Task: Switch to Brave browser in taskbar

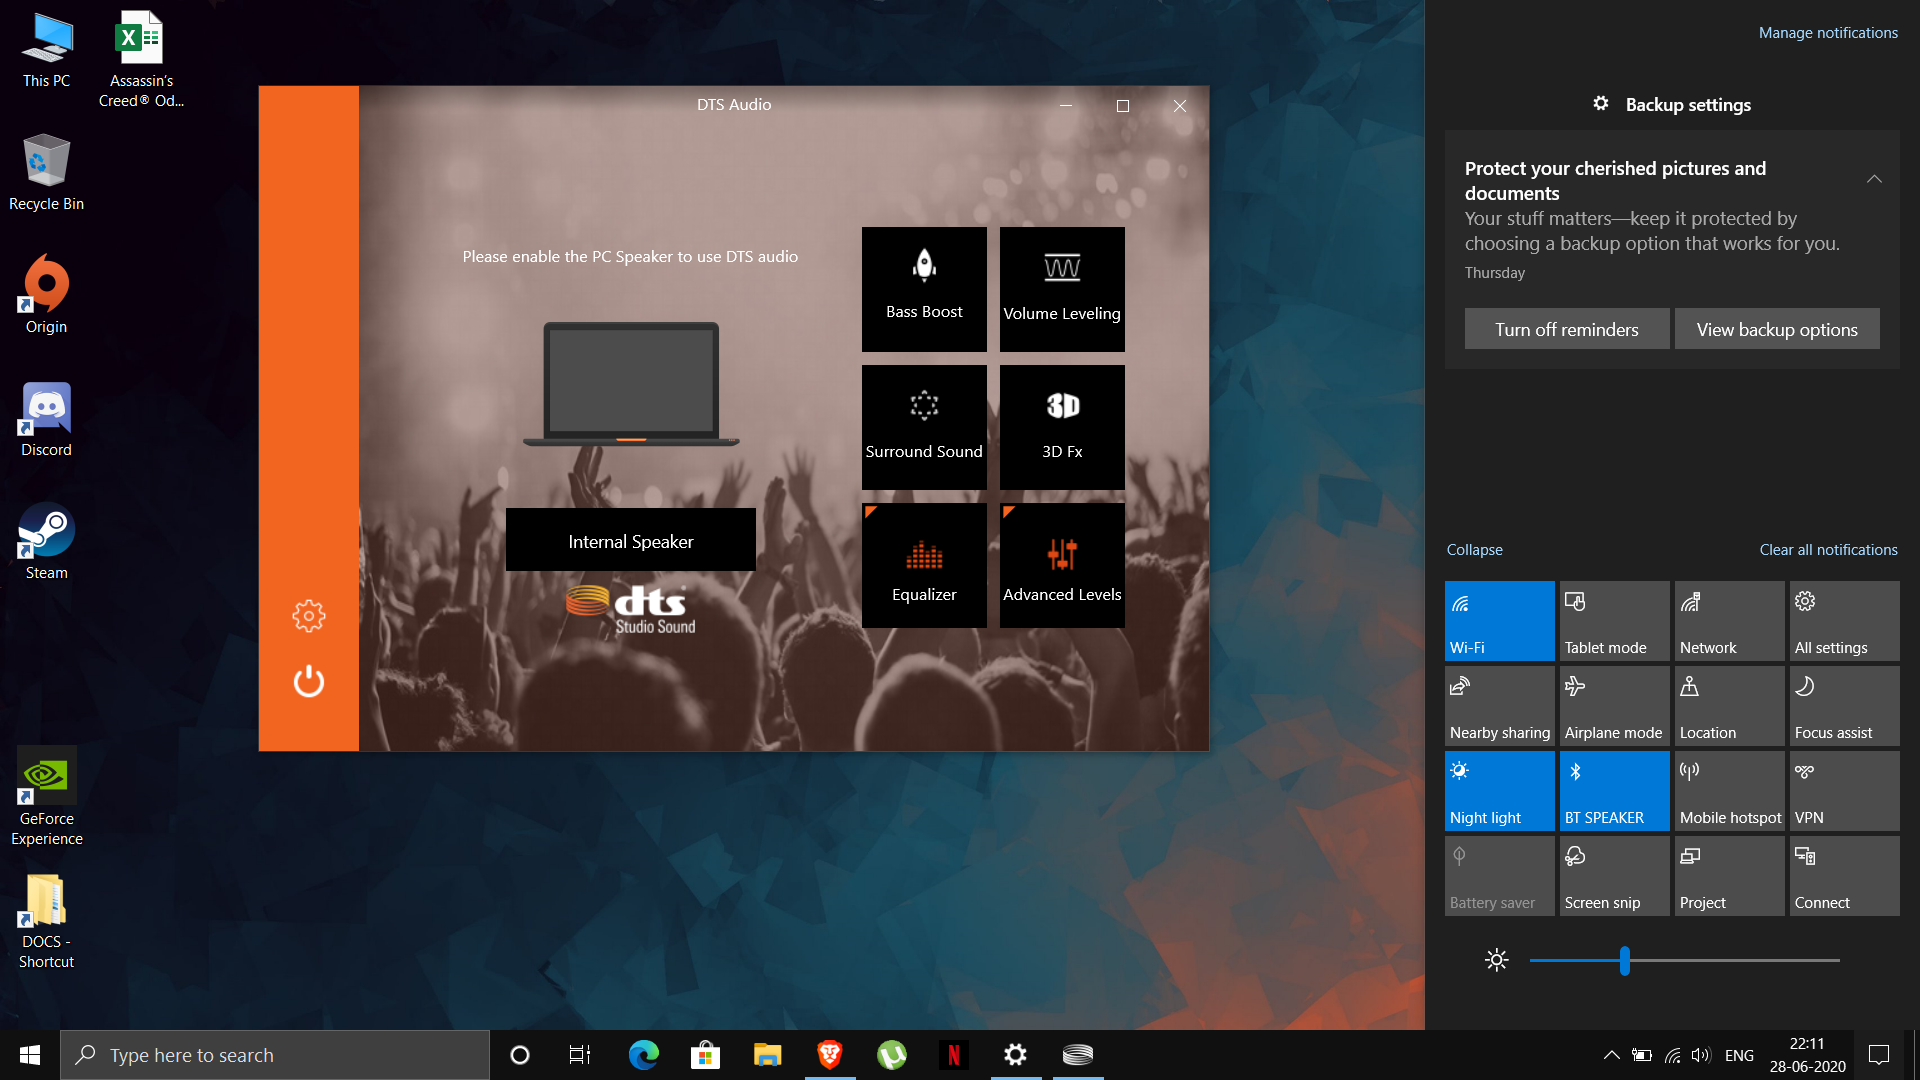Action: pyautogui.click(x=829, y=1055)
